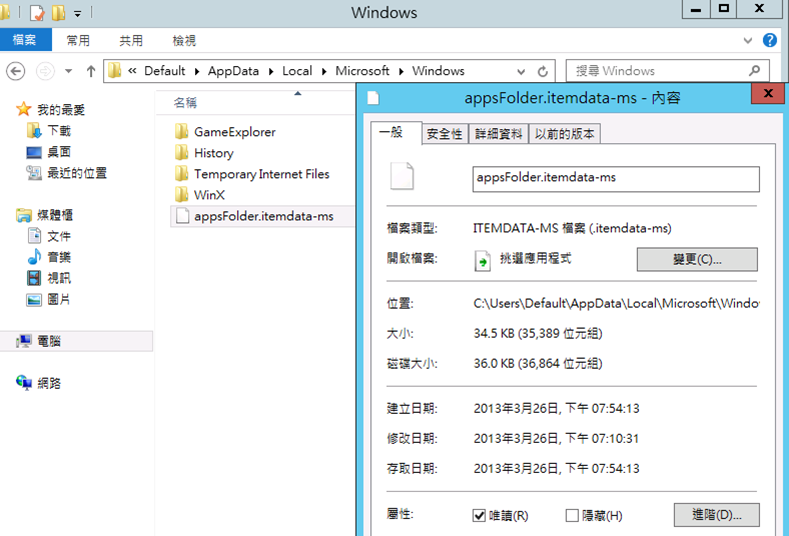This screenshot has width=789, height=536.
Task: Click the location path C:\Users\Default text
Action: click(x=616, y=303)
